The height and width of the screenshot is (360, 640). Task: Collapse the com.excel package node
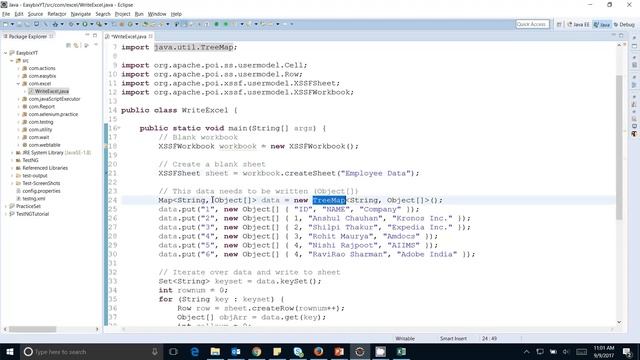click(x=18, y=84)
